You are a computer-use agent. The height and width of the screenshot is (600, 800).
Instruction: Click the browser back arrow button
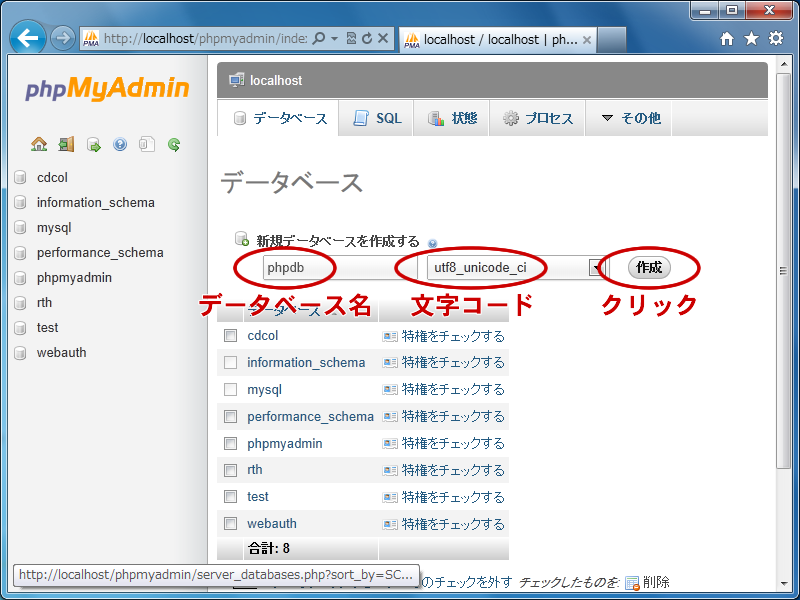click(29, 38)
